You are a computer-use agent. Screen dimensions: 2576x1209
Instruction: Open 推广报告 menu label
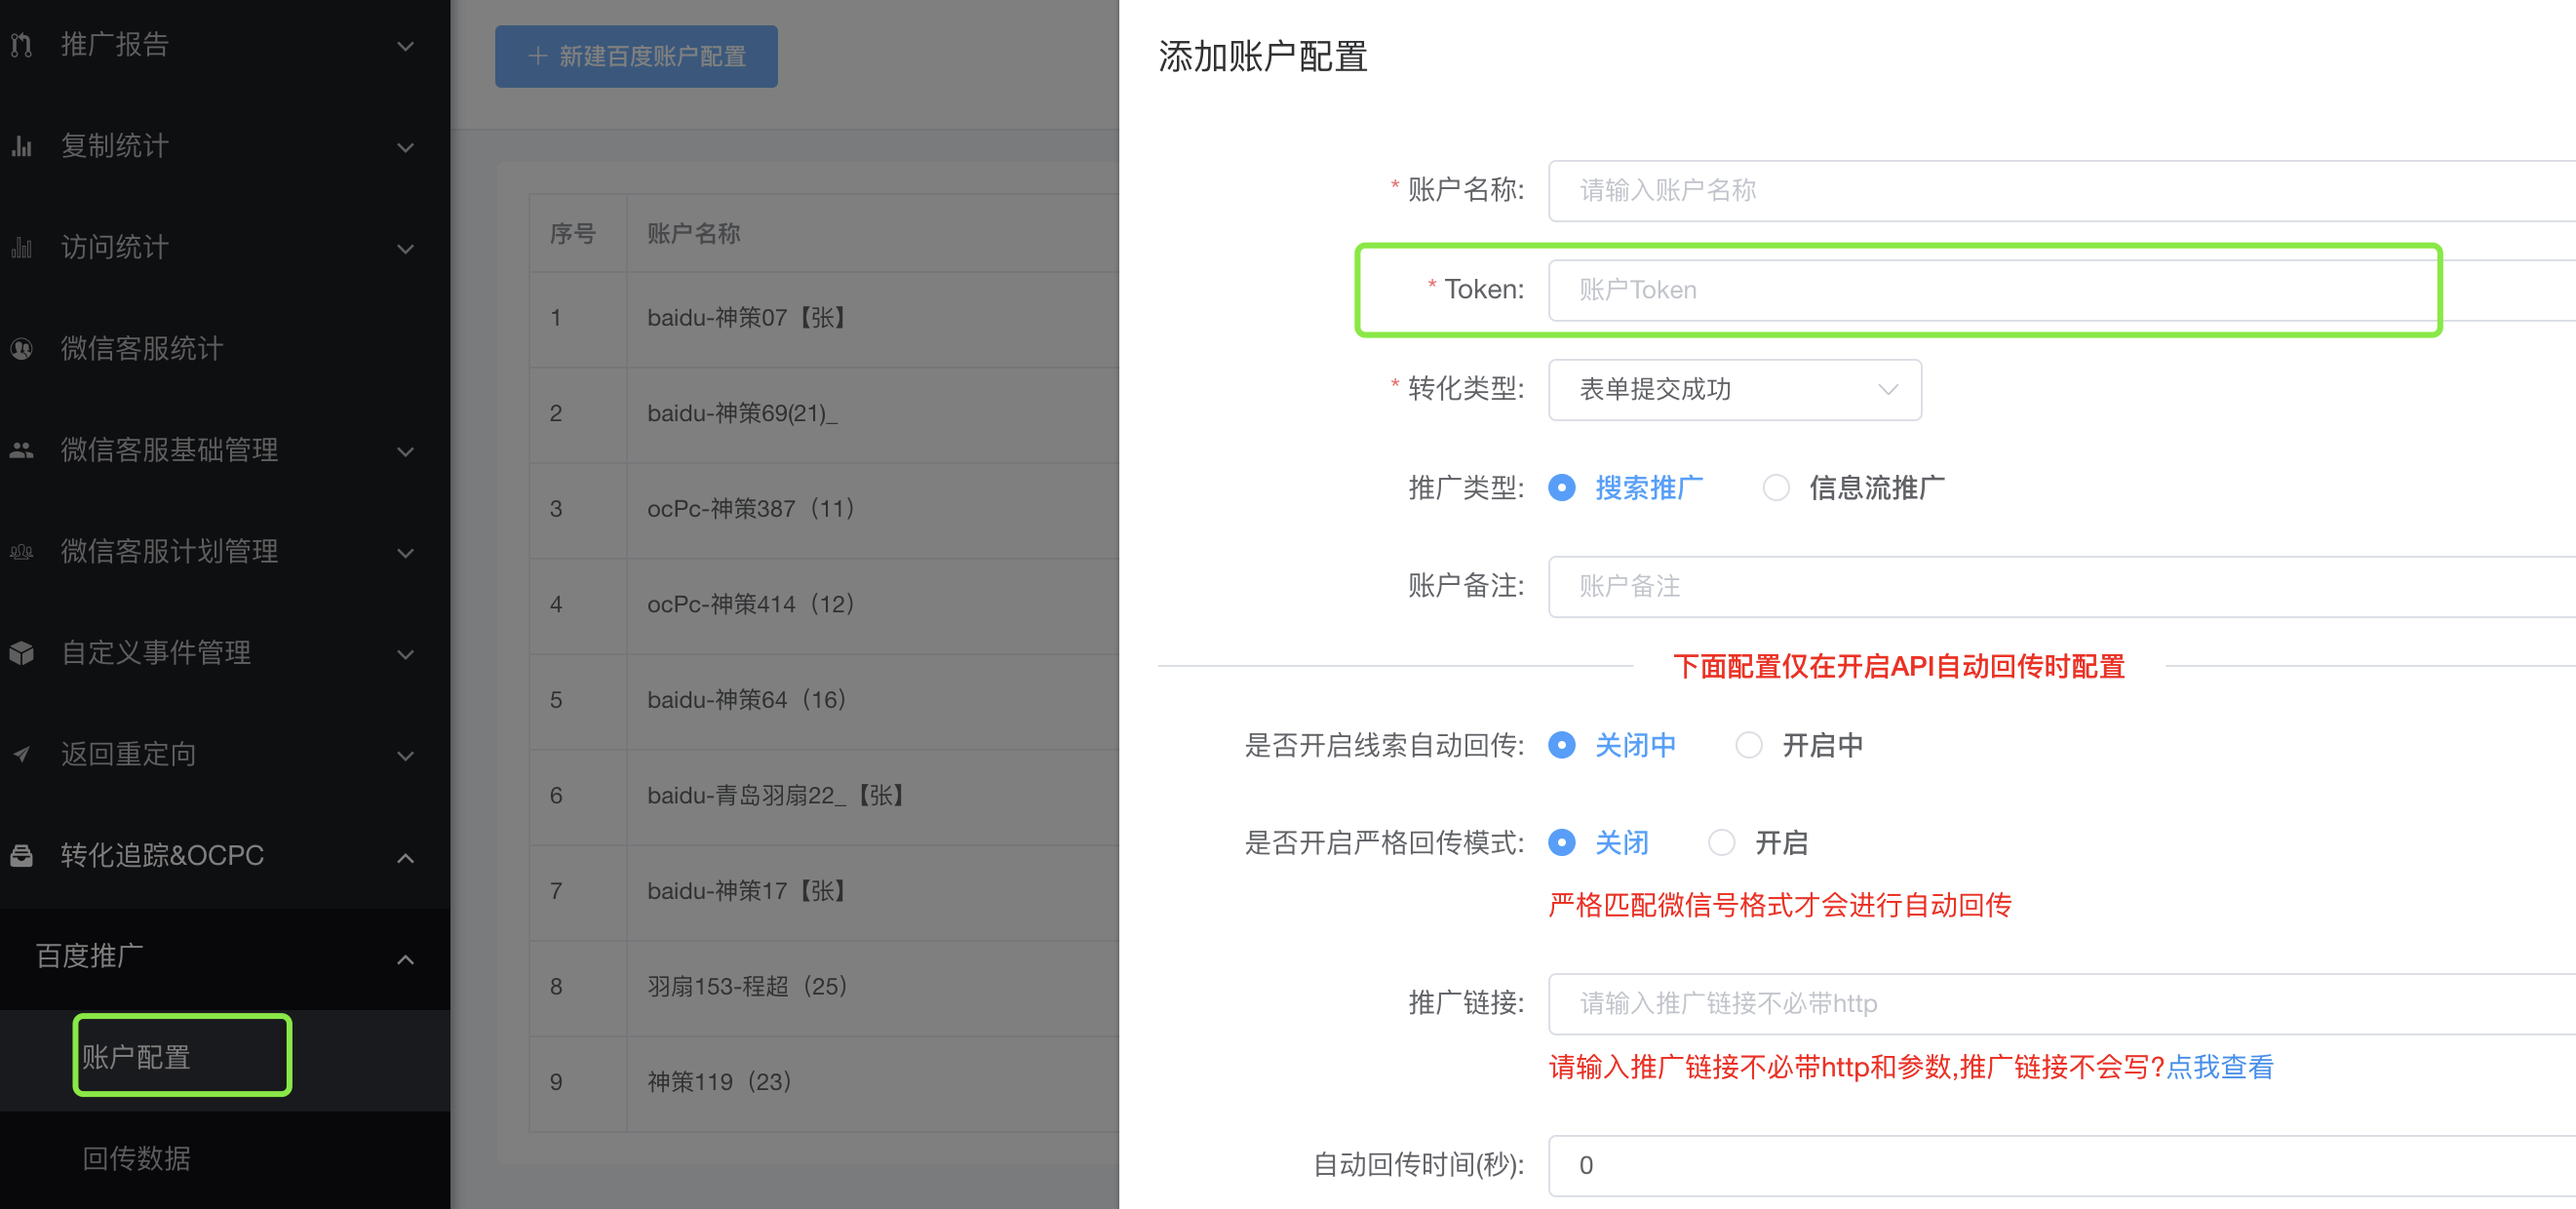coord(114,44)
